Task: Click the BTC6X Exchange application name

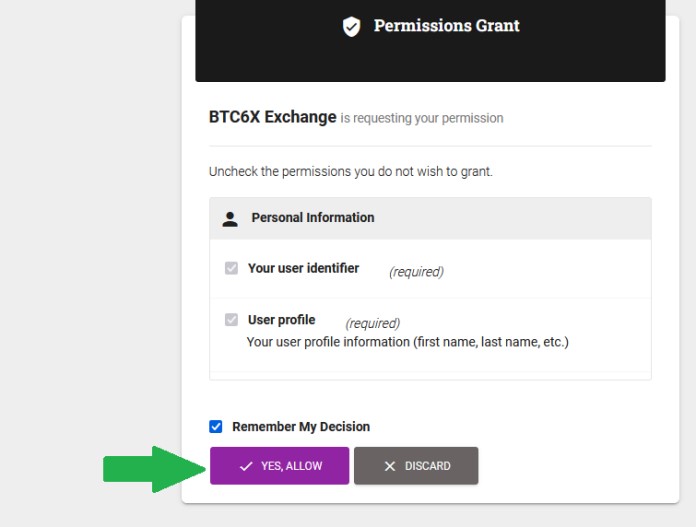Action: [273, 117]
